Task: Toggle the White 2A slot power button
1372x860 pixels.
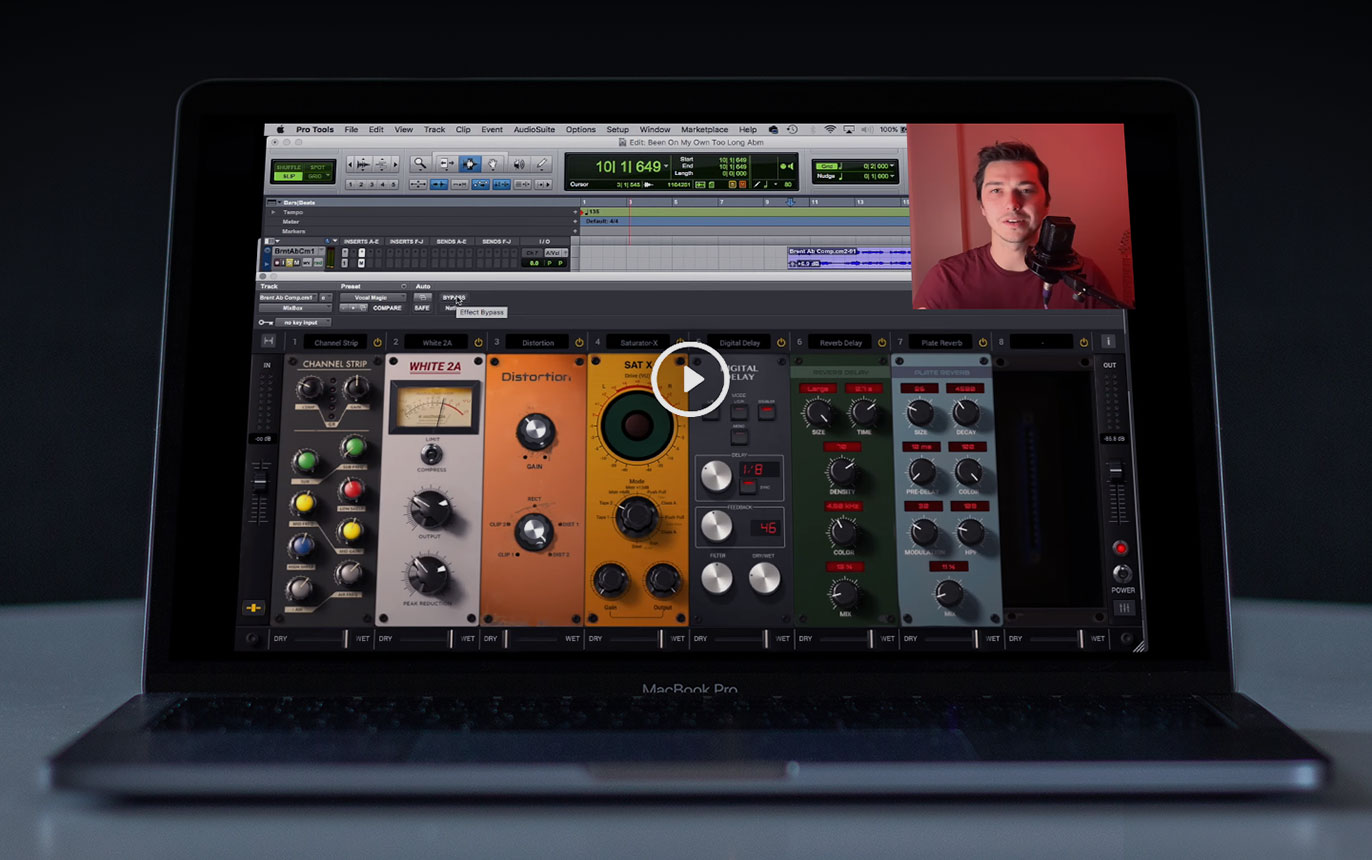Action: tap(478, 342)
